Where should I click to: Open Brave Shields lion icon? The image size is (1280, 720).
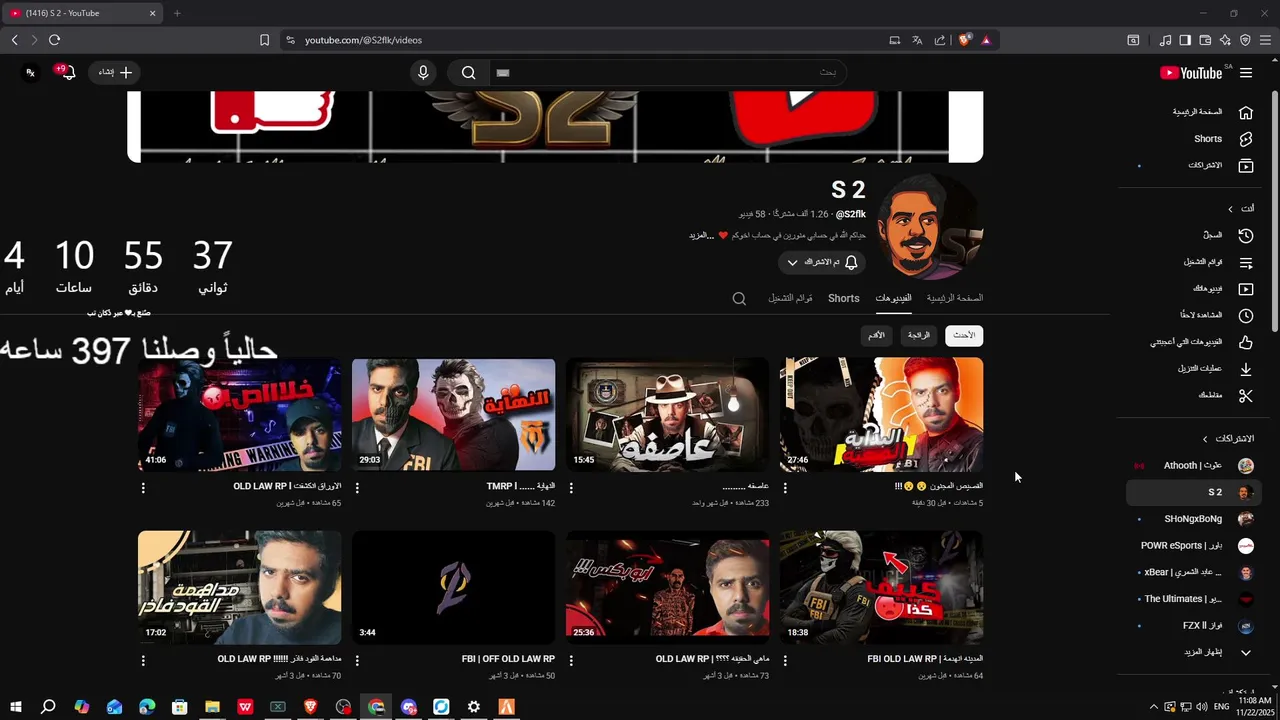point(964,40)
